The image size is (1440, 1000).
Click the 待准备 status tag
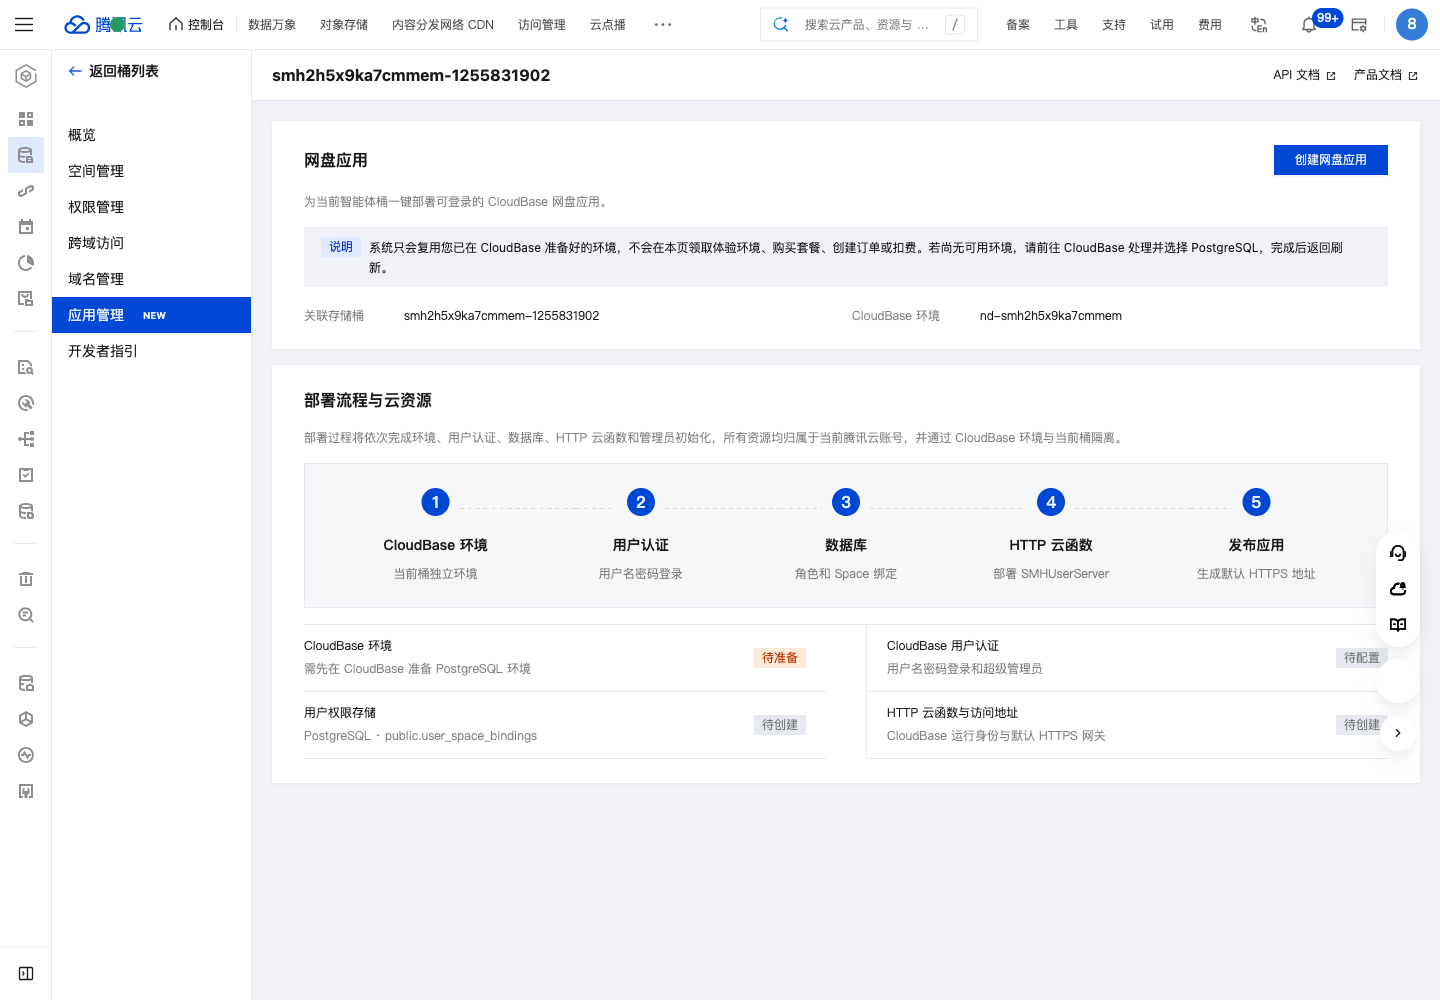point(780,658)
